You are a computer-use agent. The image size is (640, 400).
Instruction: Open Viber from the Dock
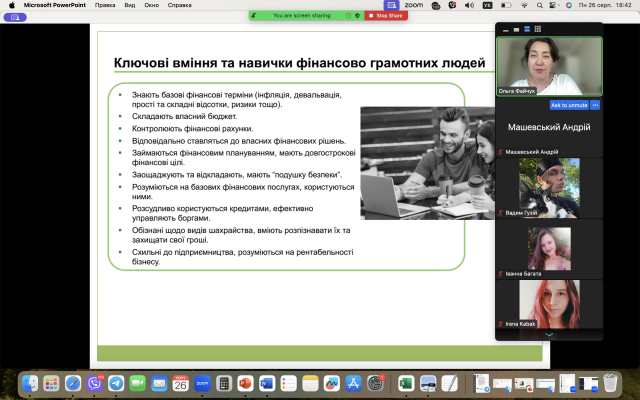(95, 384)
